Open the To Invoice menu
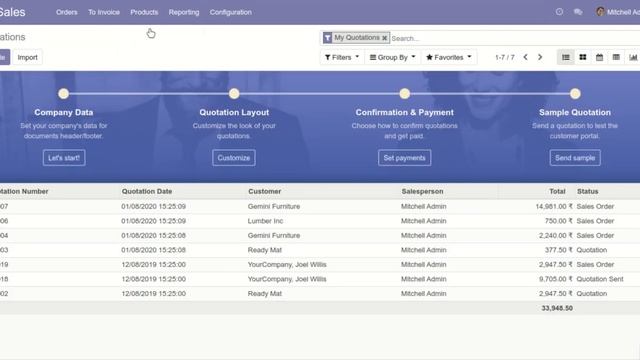The width and height of the screenshot is (640, 360). click(x=104, y=12)
